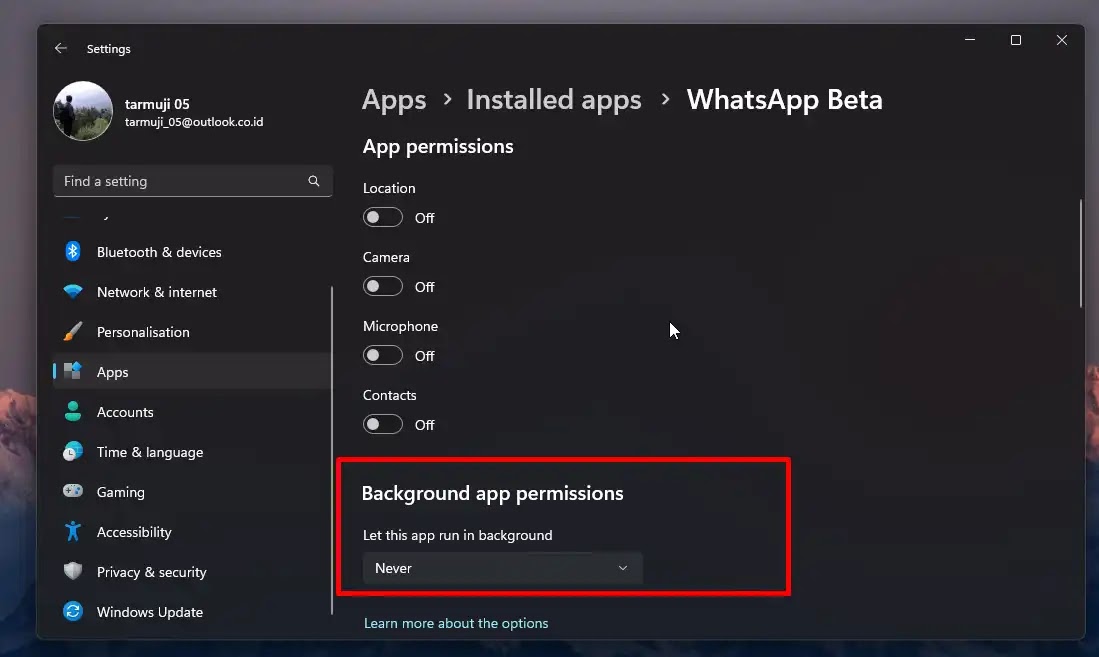
Task: Go to Network & internet
Action: point(192,292)
